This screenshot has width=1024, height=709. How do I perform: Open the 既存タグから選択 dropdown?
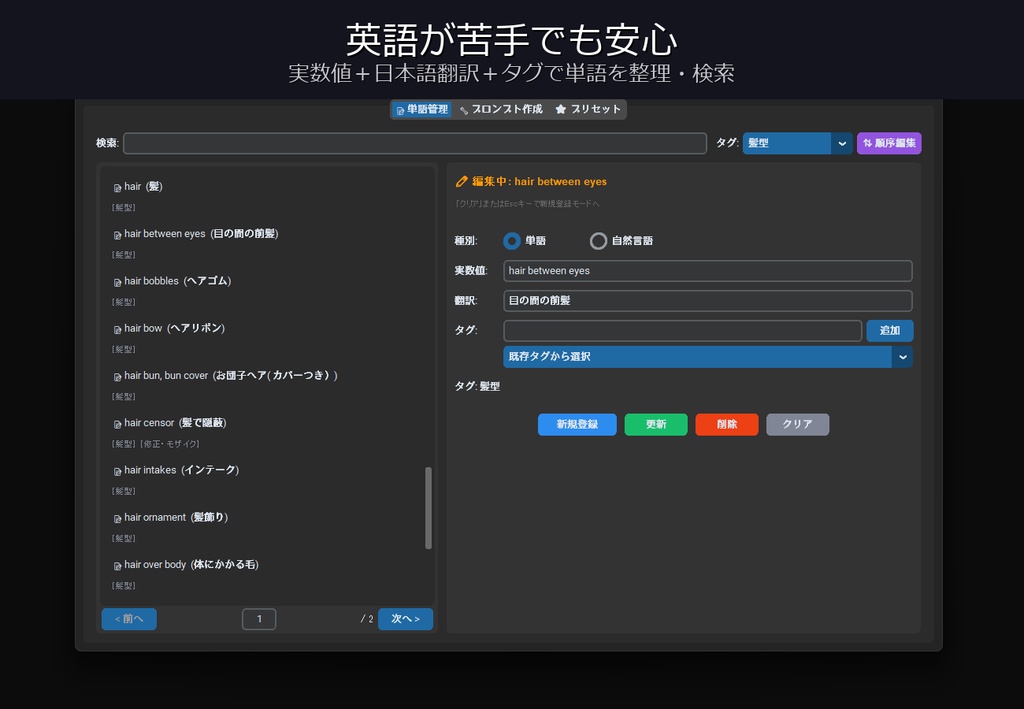(708, 356)
